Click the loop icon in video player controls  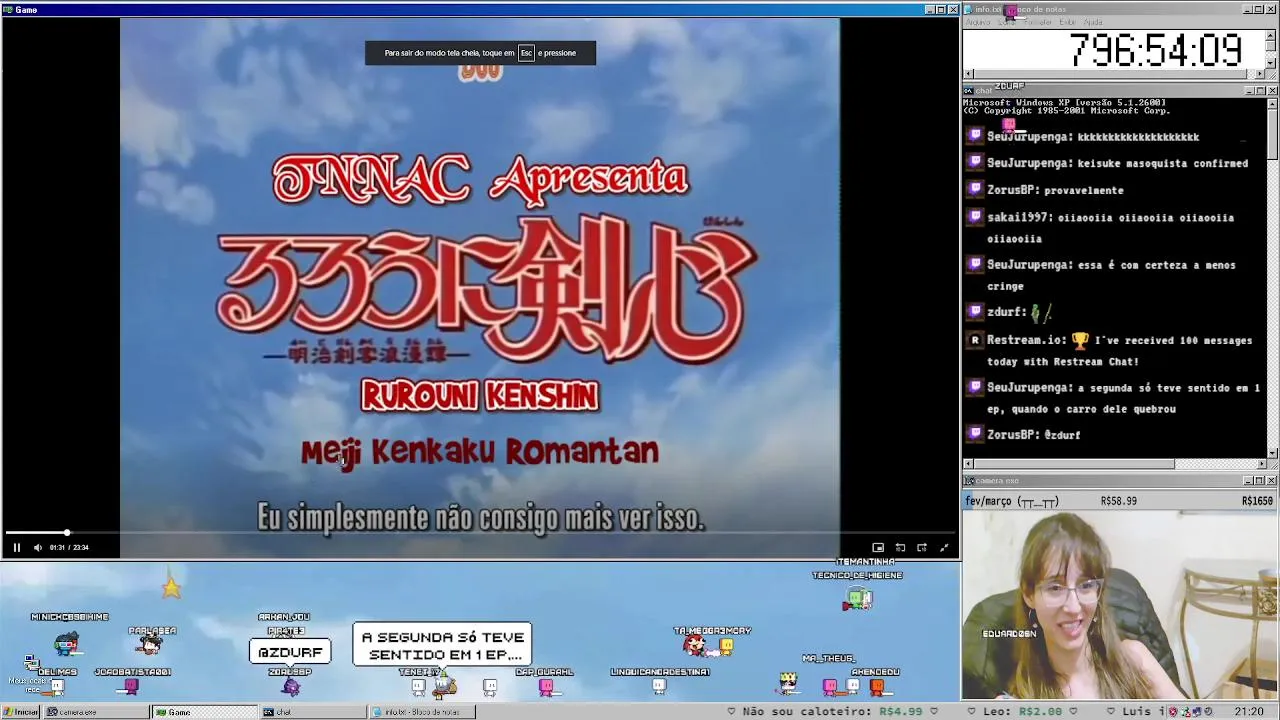coord(900,547)
